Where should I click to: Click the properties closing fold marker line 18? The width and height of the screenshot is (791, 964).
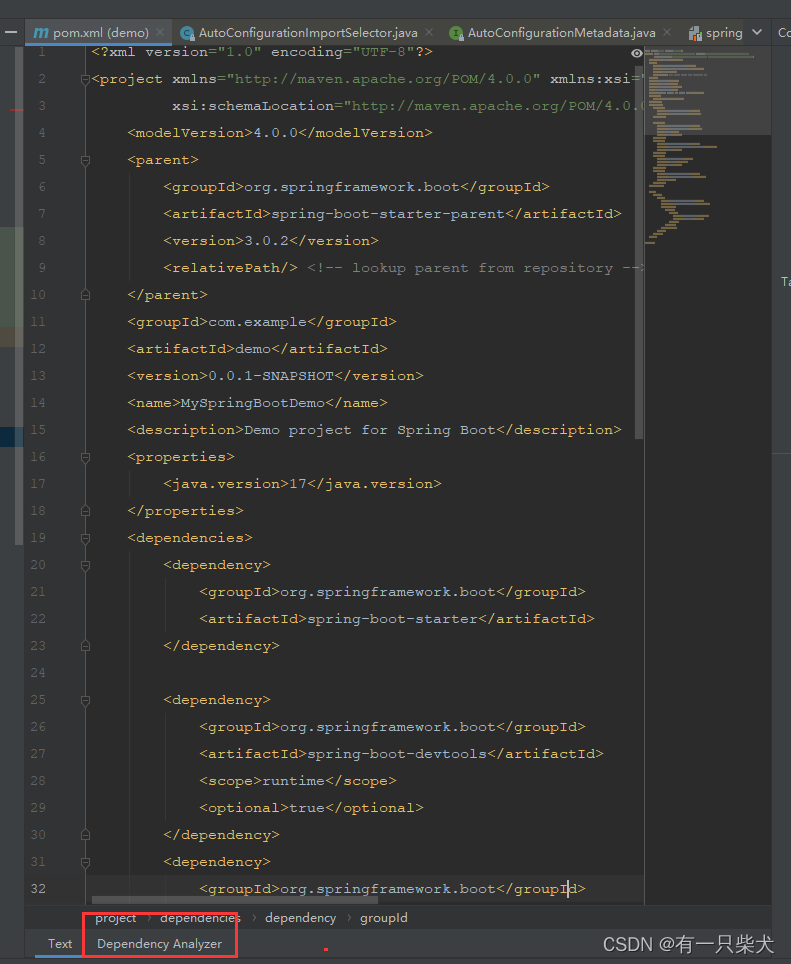(85, 511)
